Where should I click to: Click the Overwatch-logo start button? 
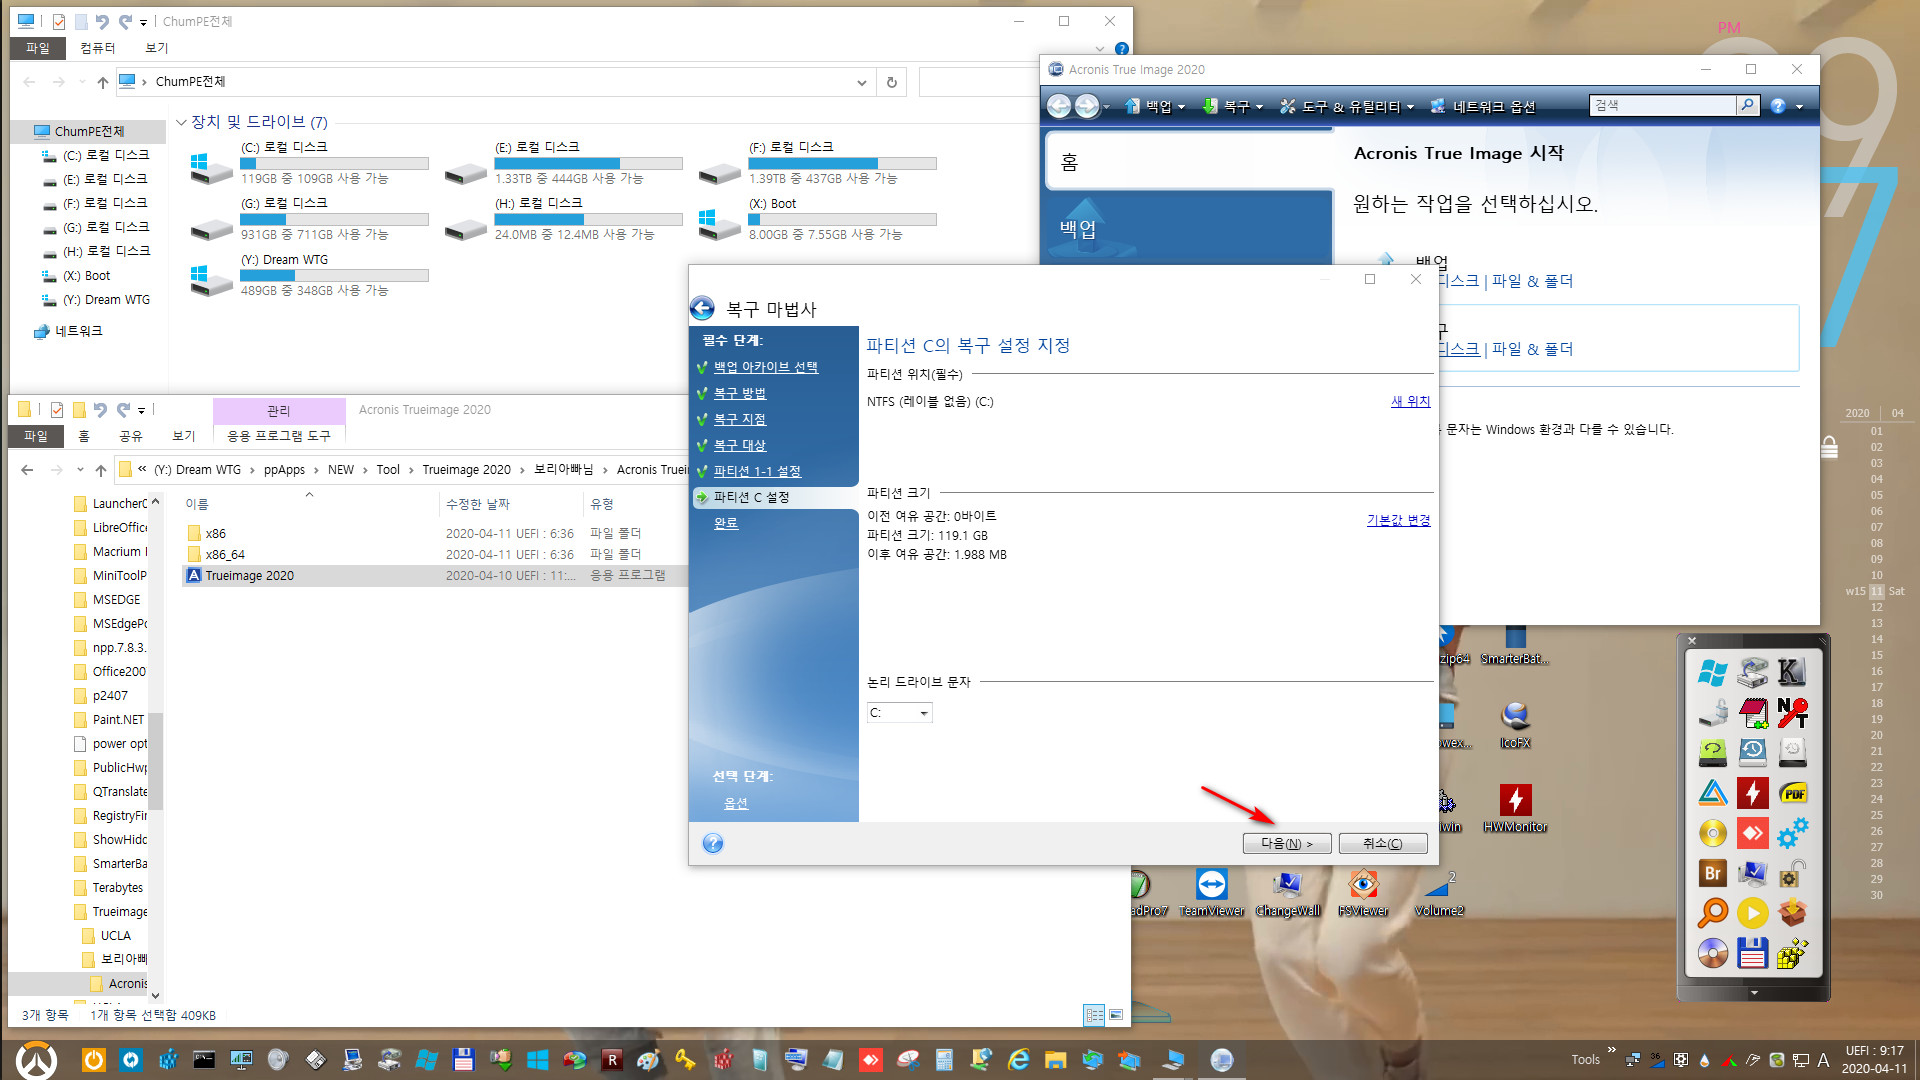[x=36, y=1060]
